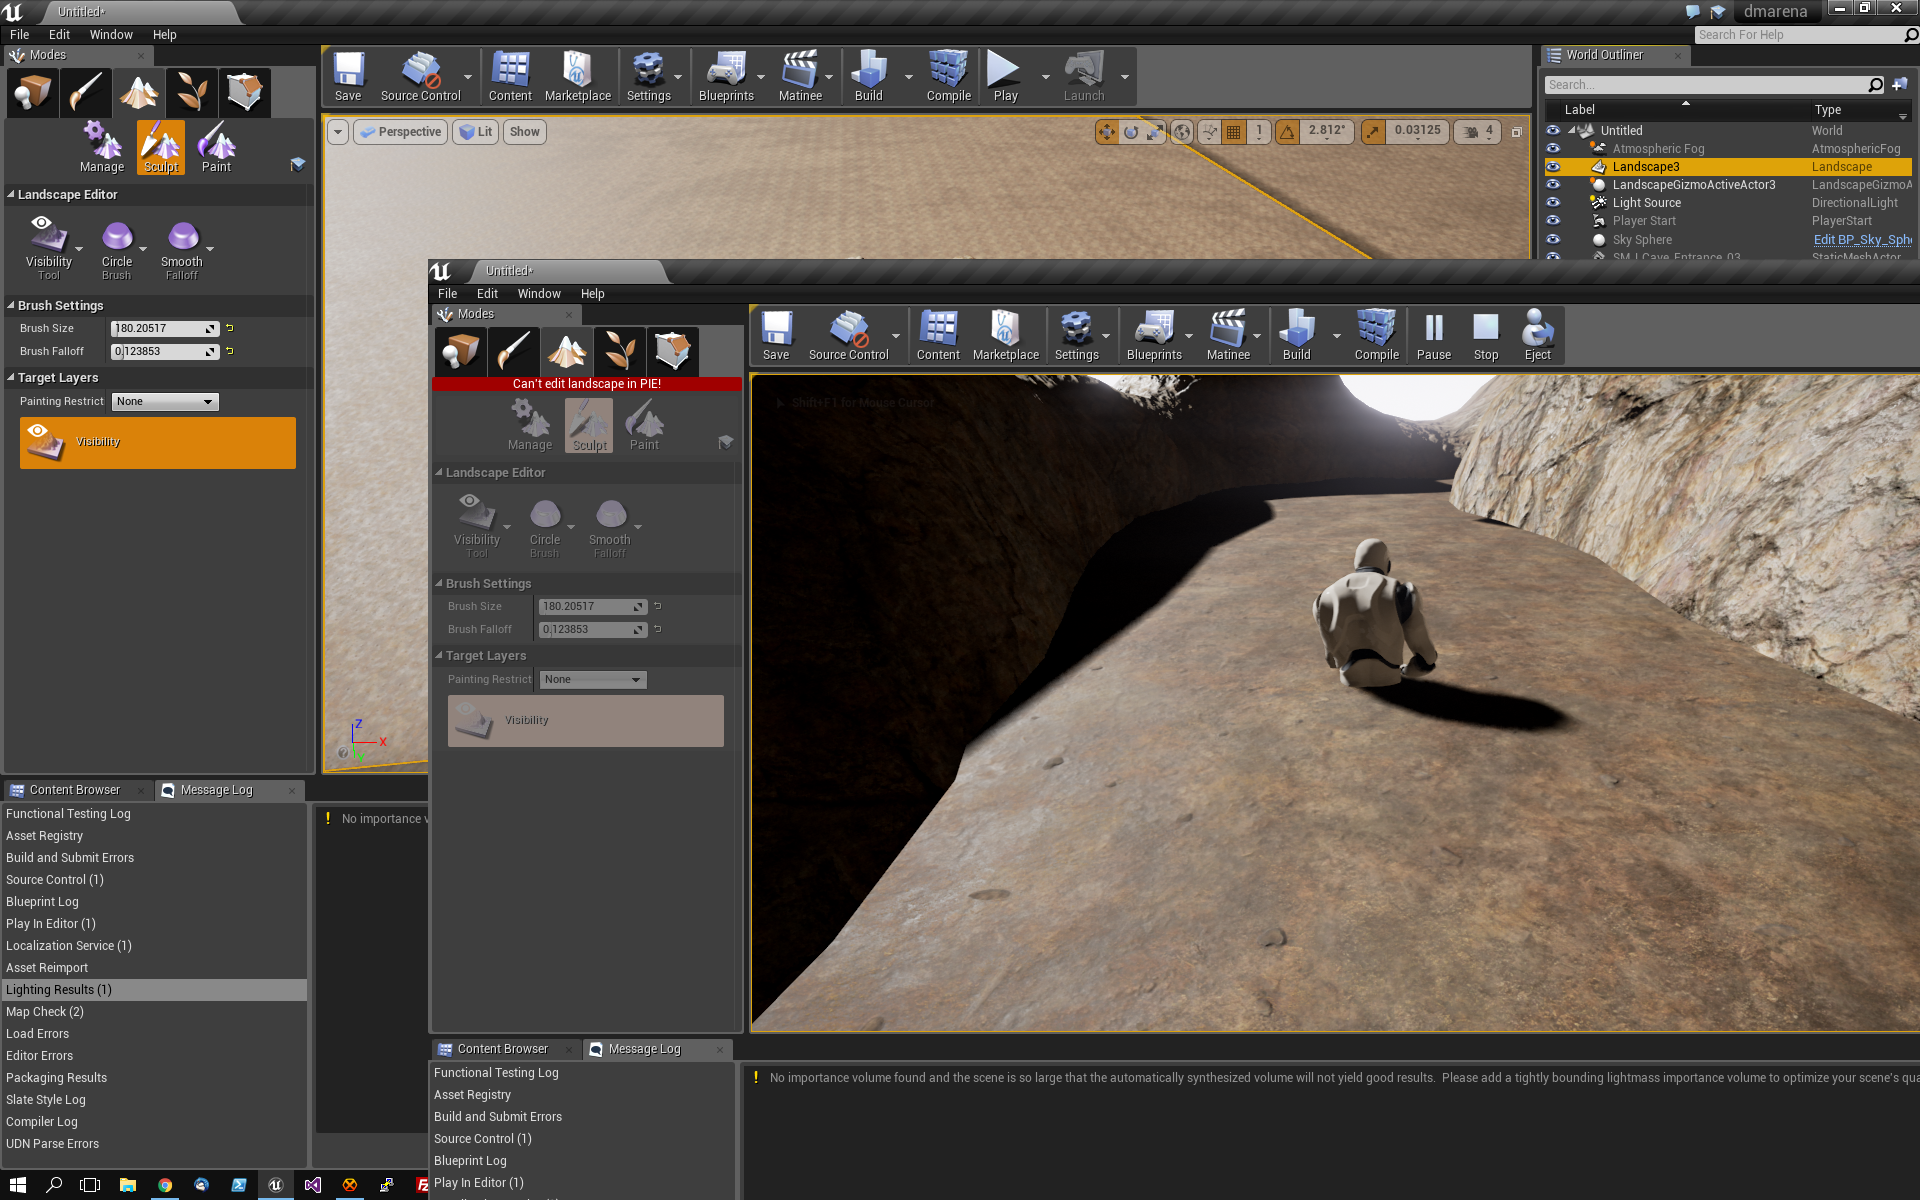
Task: Choose Circle Brush in back Landscape Editor
Action: pos(117,250)
